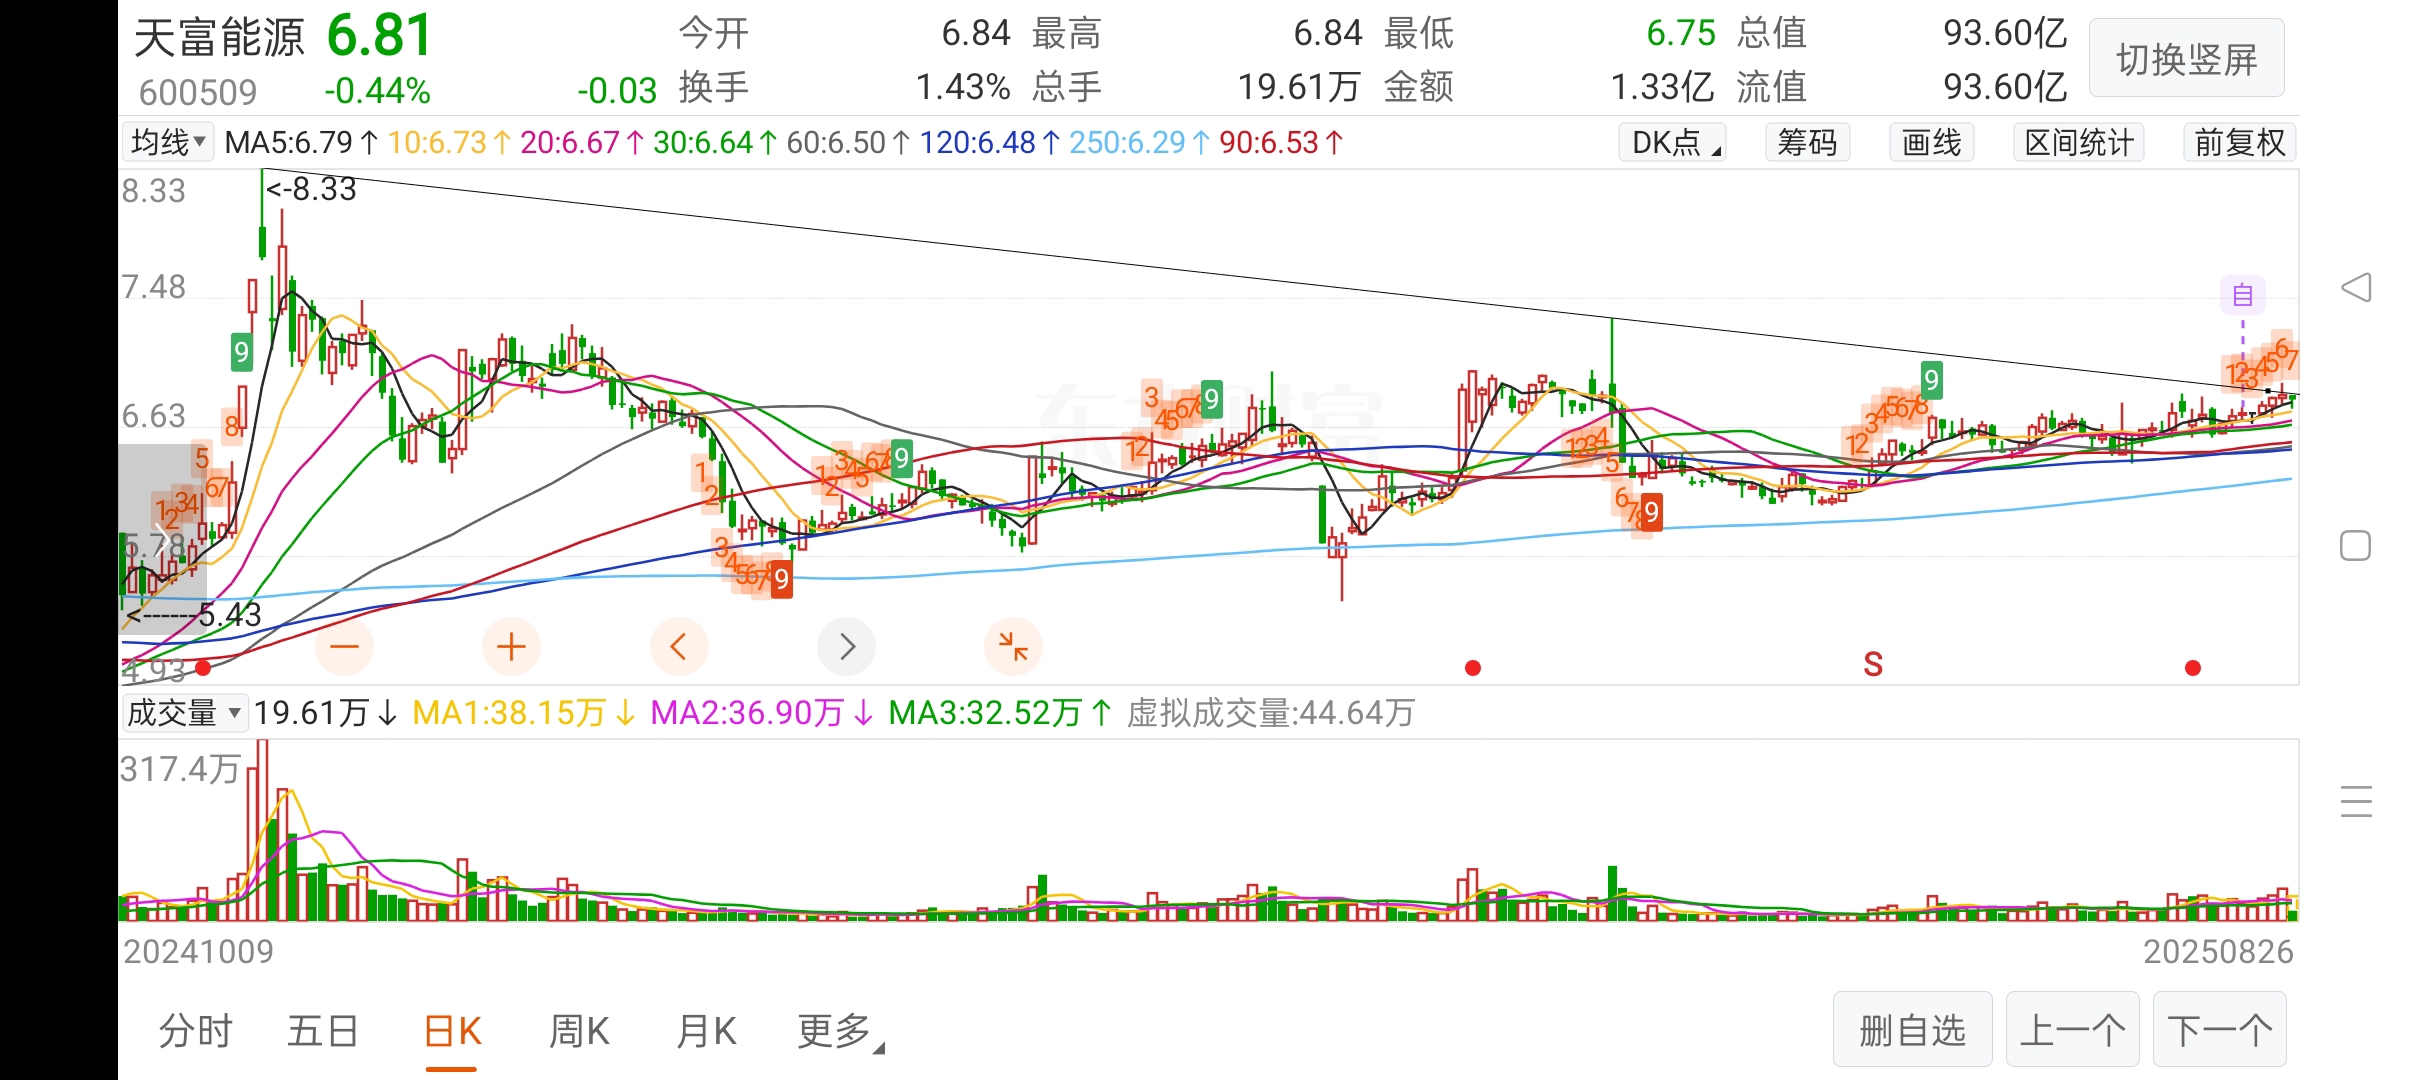Tap the collapse arrows icon

pos(1013,647)
